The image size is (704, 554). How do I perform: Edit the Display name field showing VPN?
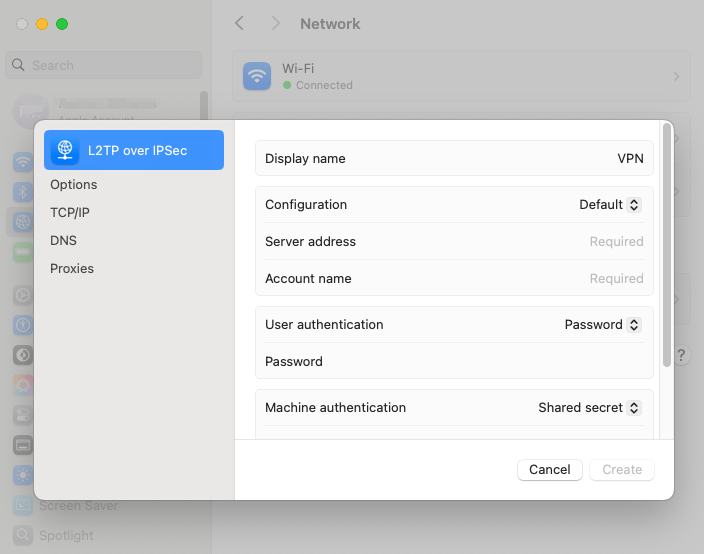[x=454, y=158]
